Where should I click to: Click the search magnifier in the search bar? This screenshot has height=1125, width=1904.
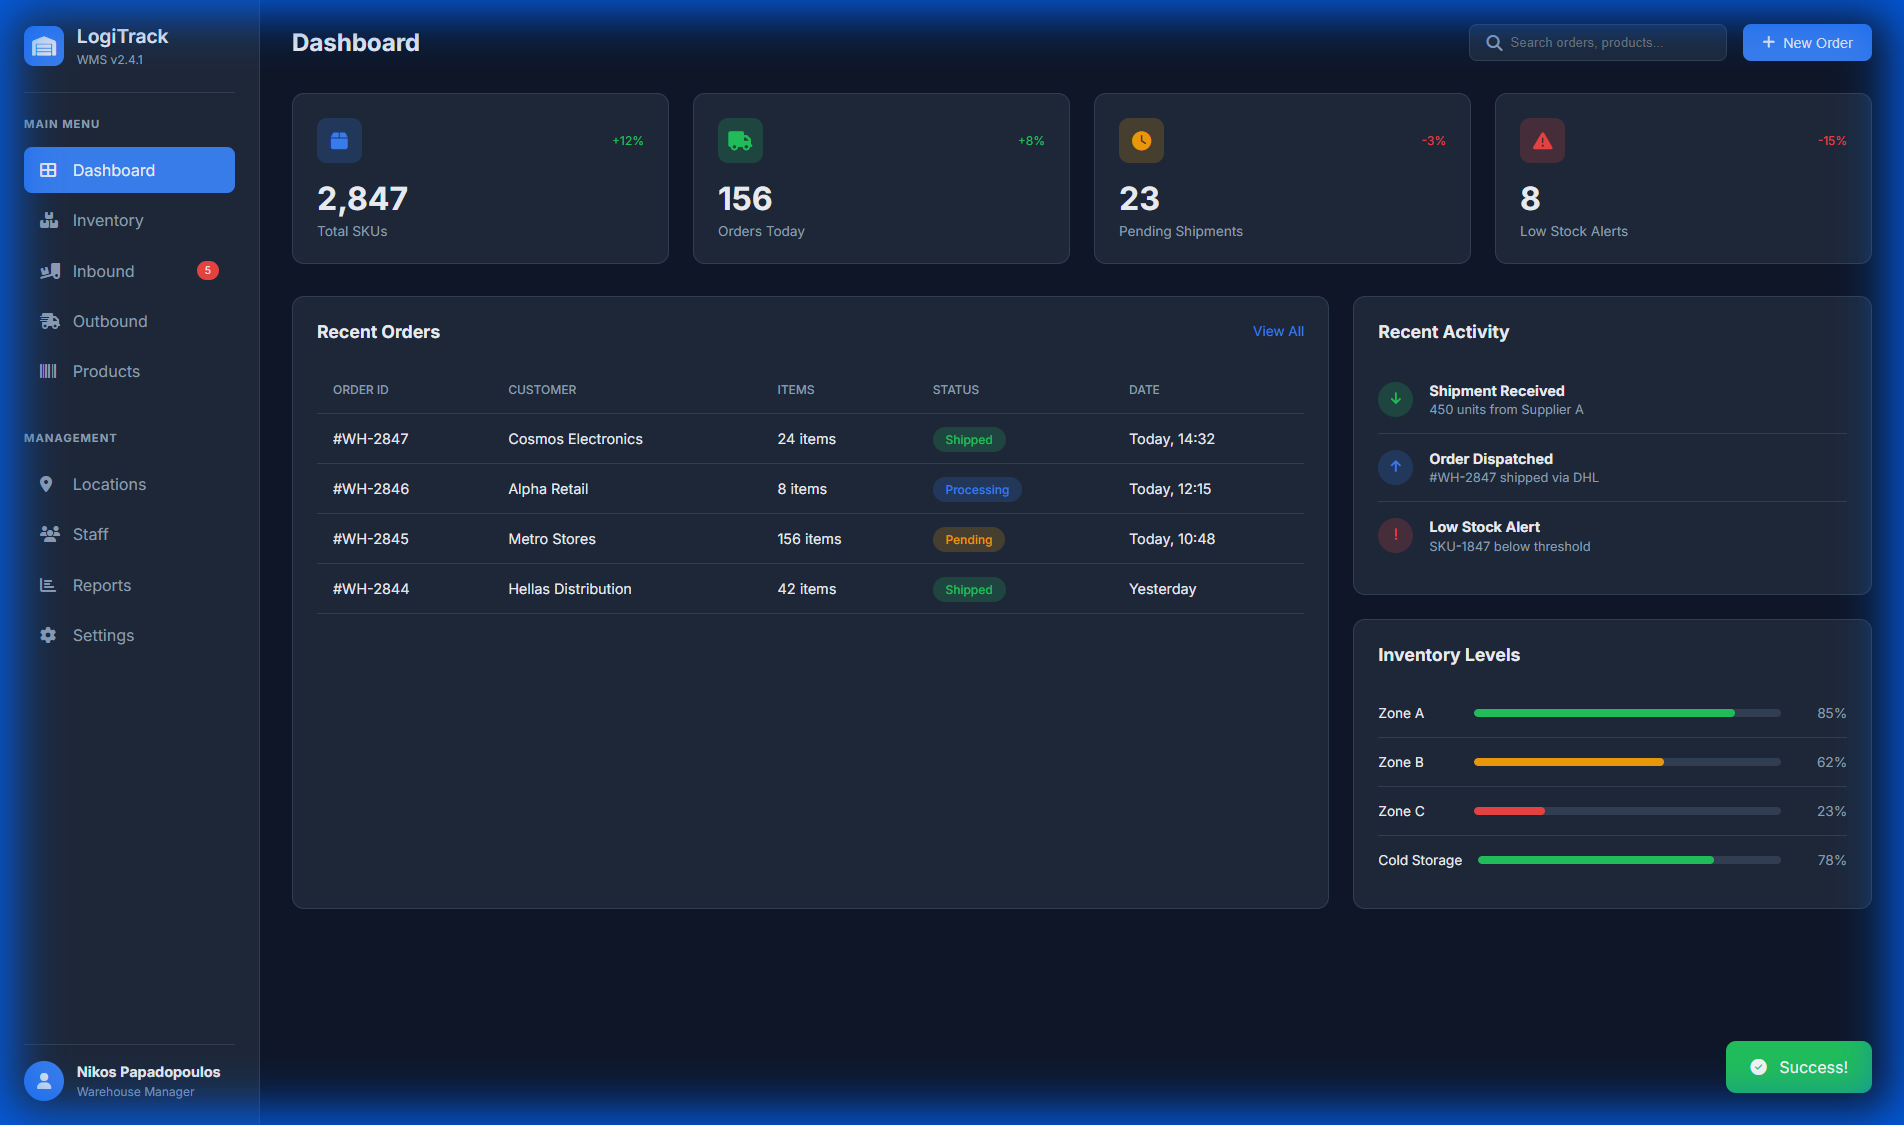point(1493,42)
